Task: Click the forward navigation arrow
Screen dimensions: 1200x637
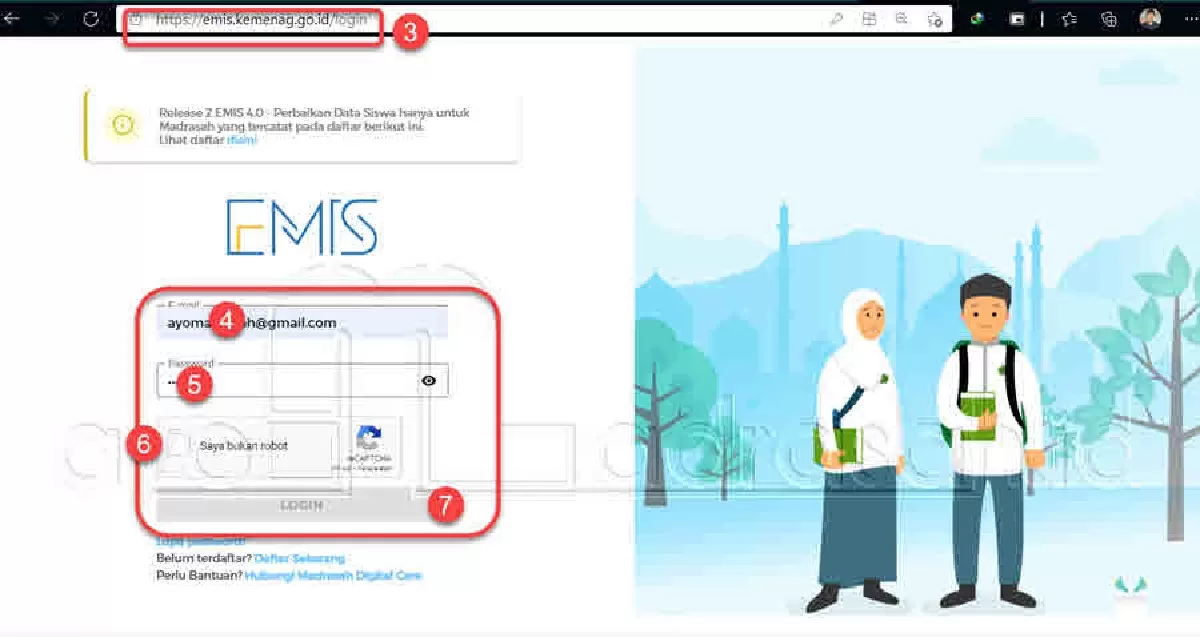Action: point(53,18)
